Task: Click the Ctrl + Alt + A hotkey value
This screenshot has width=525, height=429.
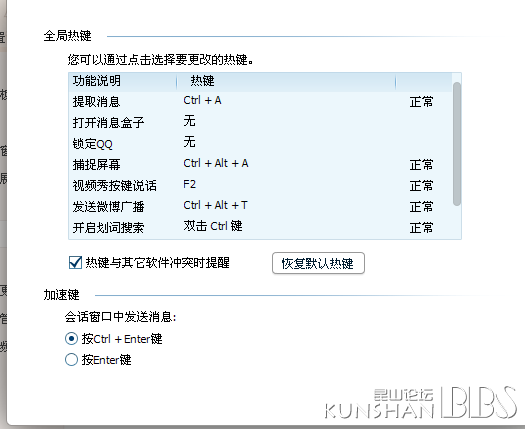Action: pos(216,163)
